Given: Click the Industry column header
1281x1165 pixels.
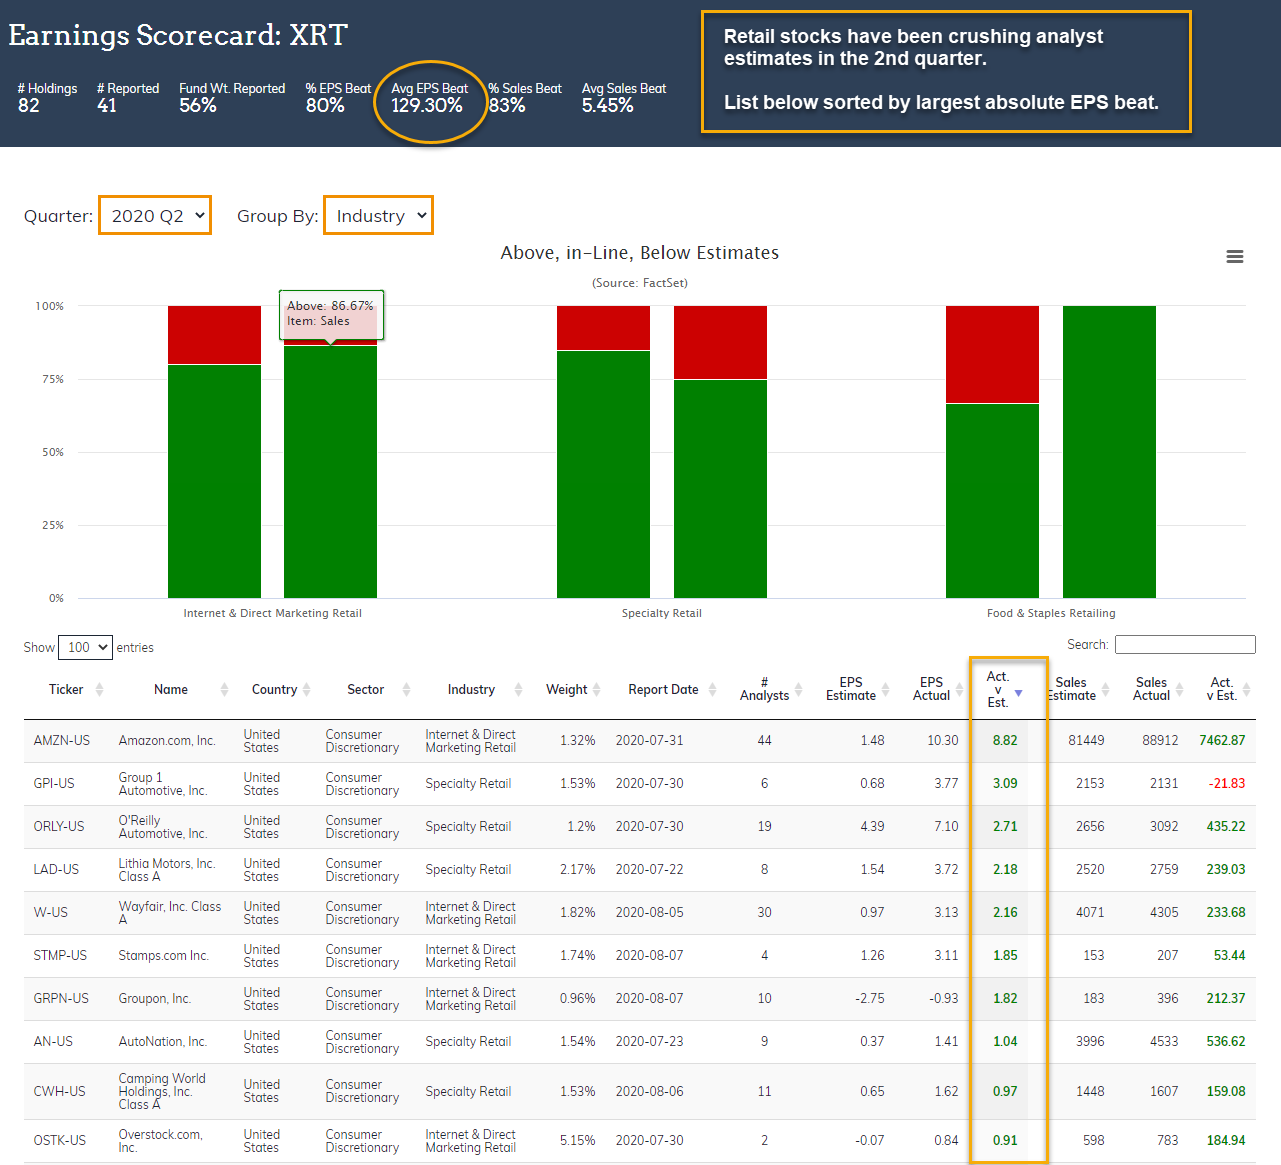Looking at the screenshot, I should [471, 690].
